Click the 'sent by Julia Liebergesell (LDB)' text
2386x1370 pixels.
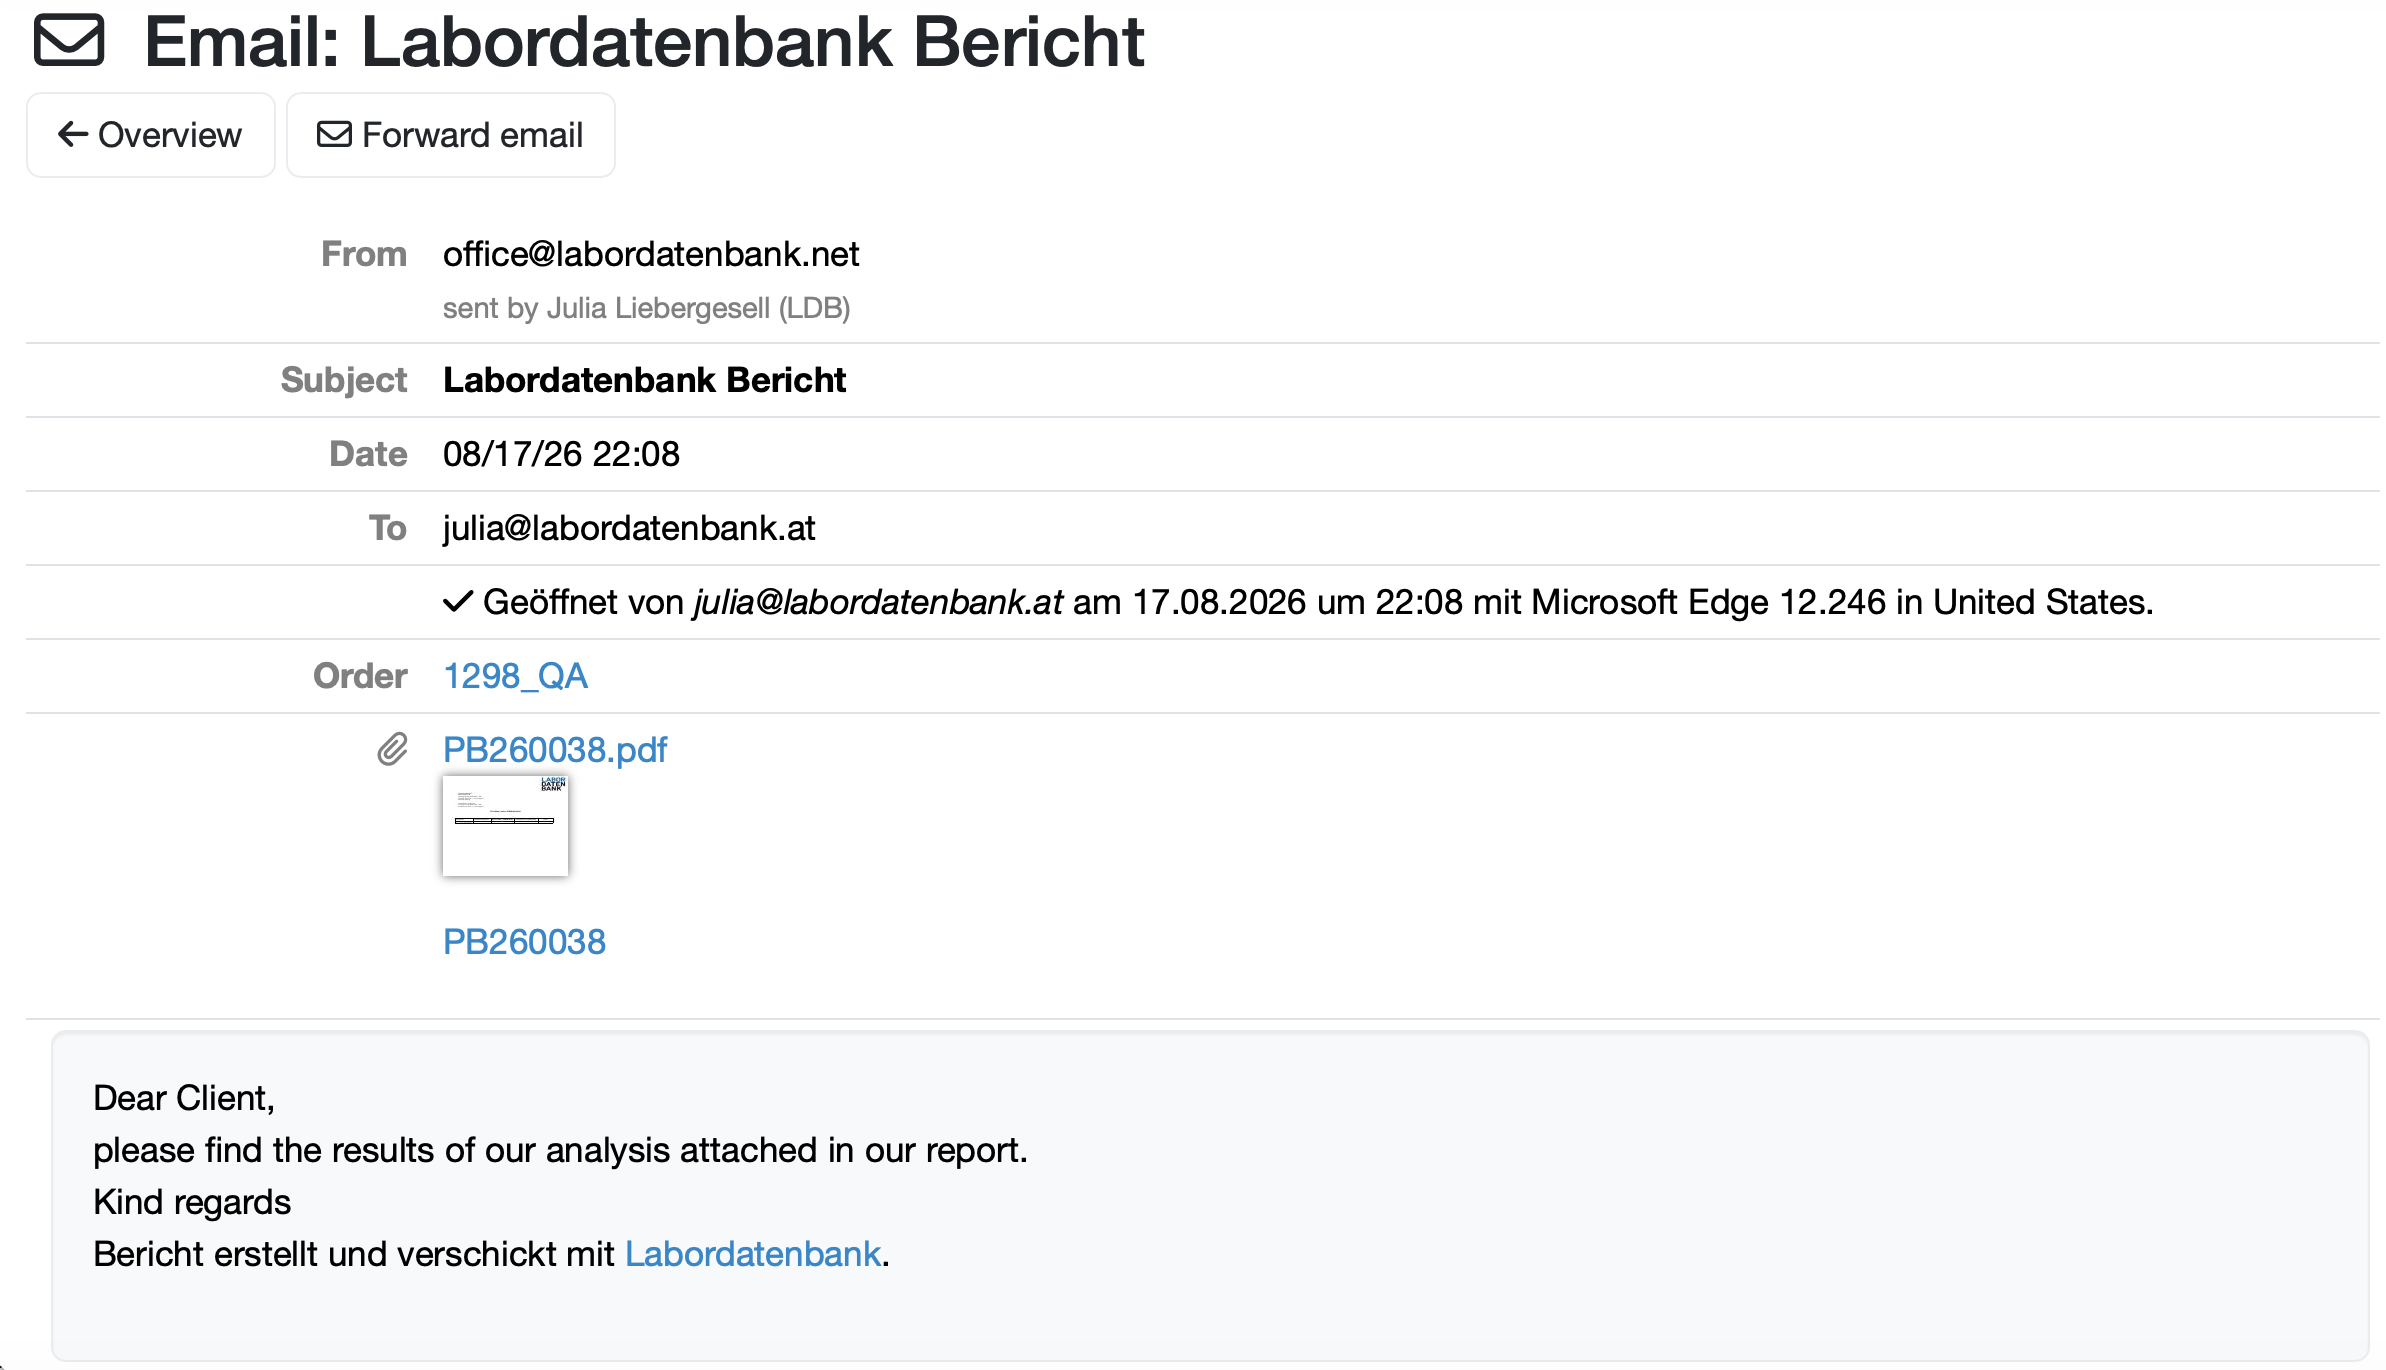pyautogui.click(x=646, y=308)
